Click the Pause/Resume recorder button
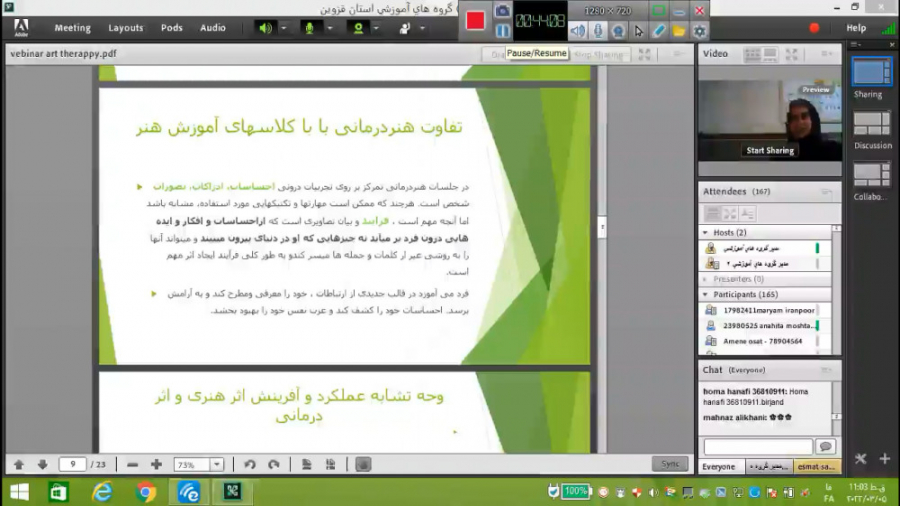 click(503, 30)
